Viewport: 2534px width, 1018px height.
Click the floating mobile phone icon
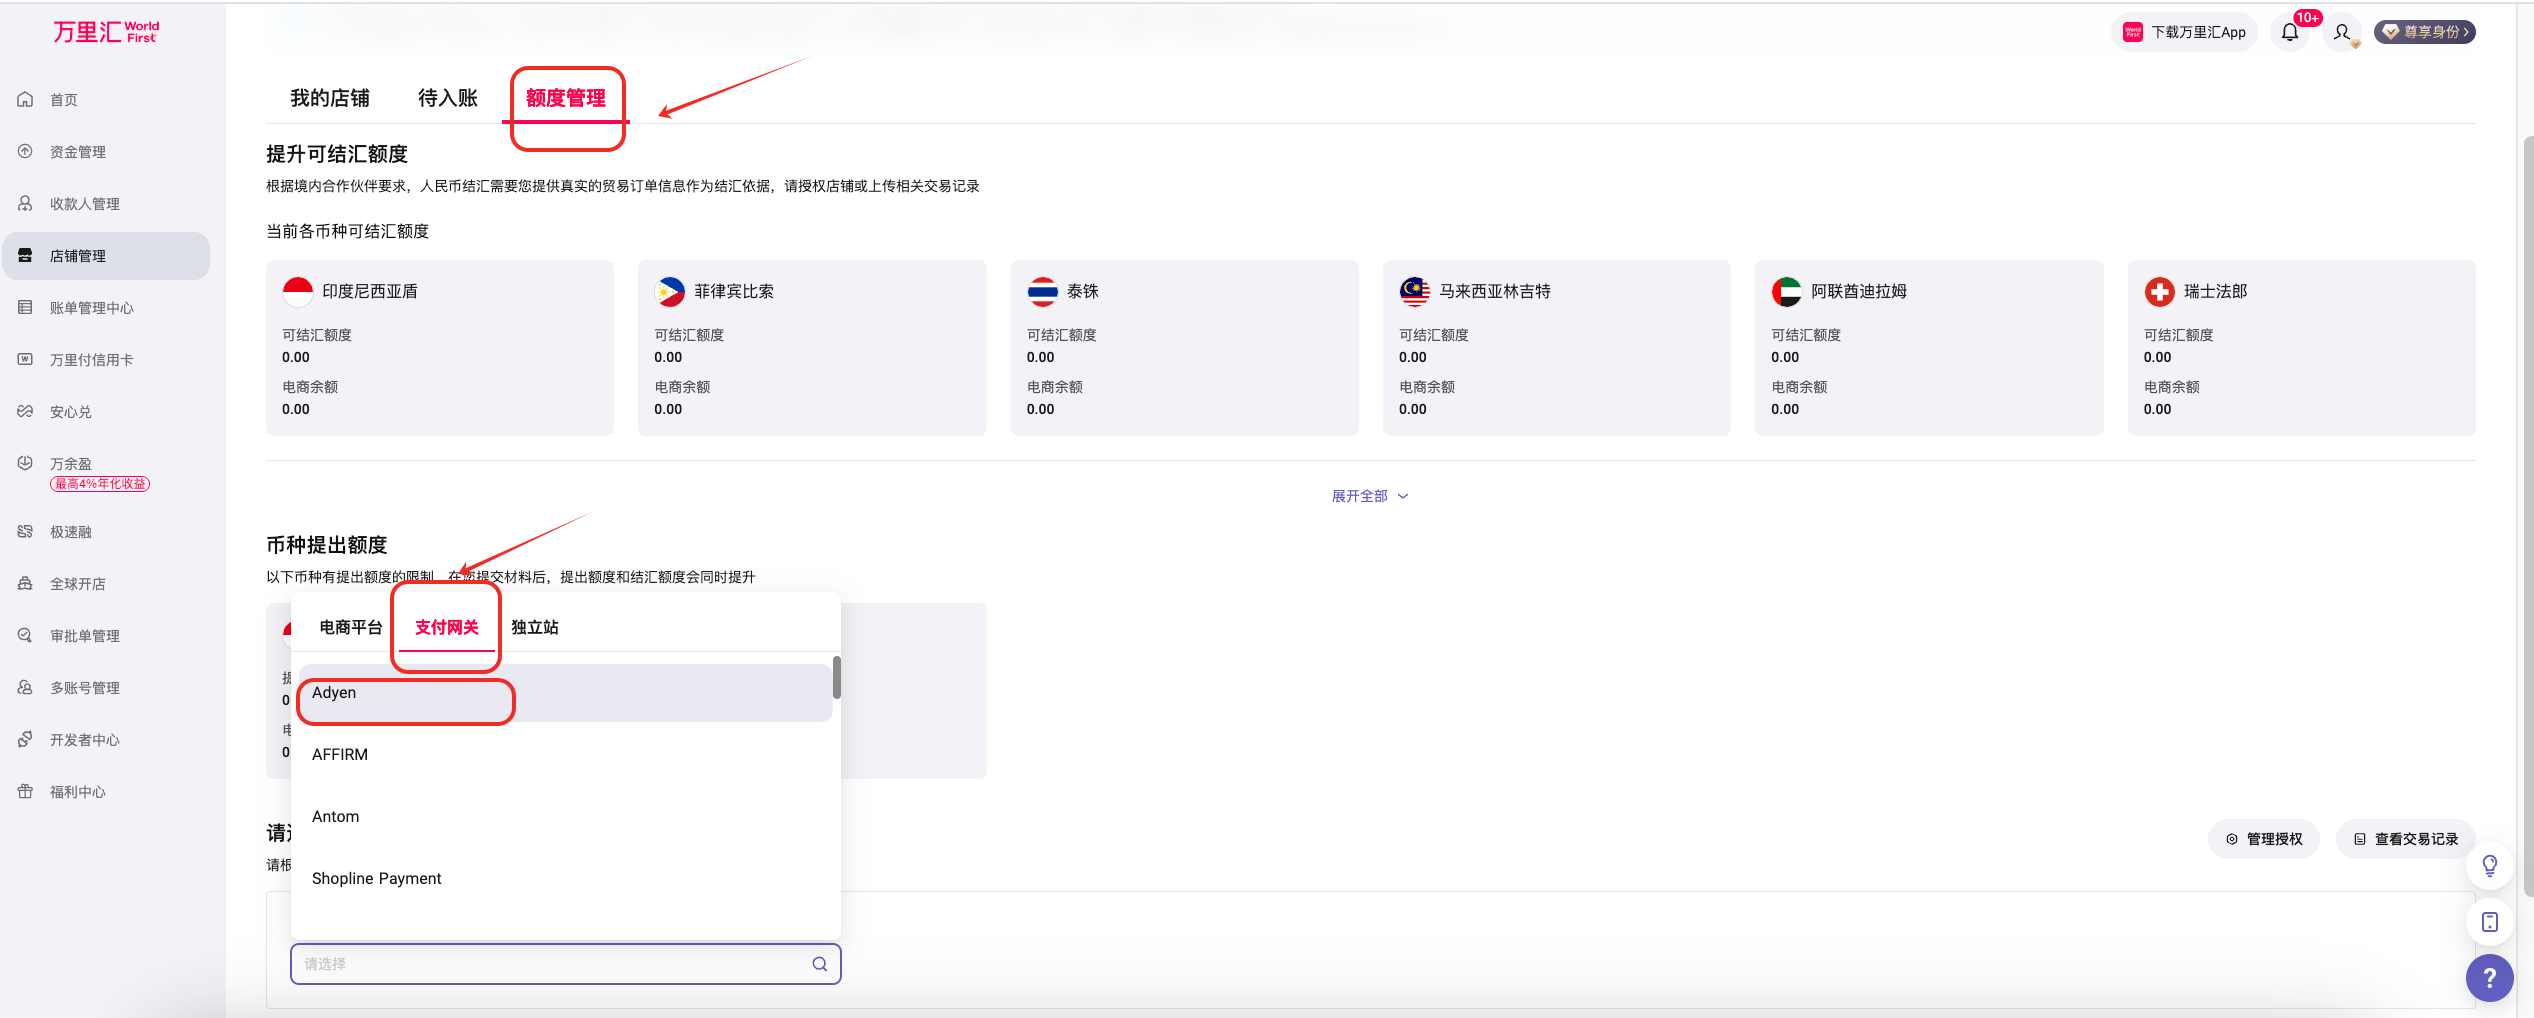tap(2489, 922)
